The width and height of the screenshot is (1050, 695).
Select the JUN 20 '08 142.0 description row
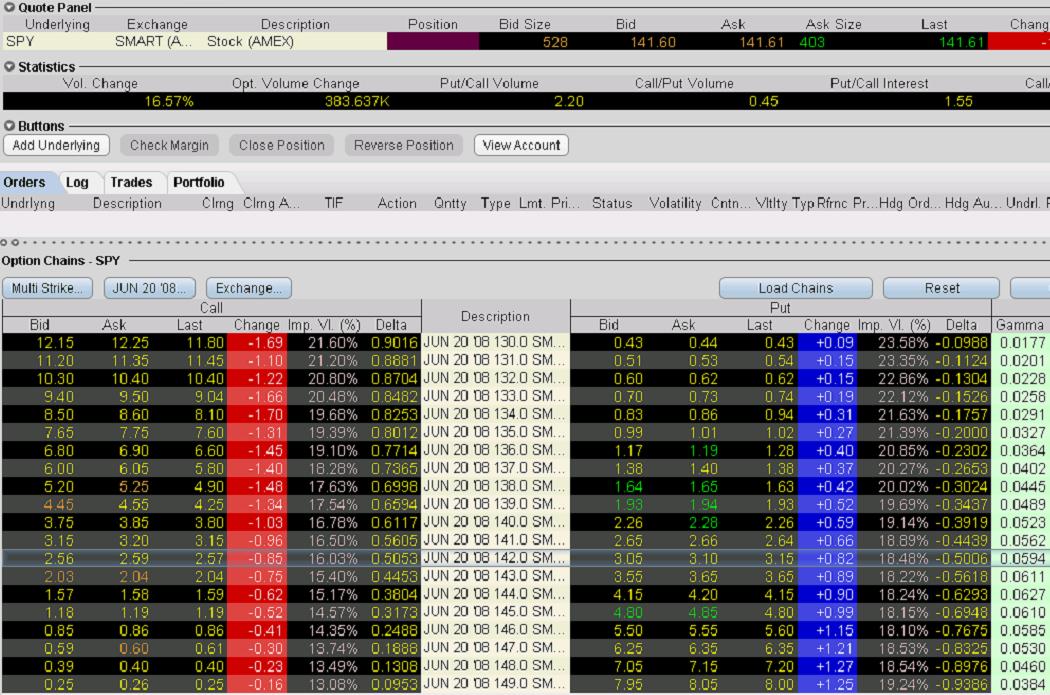[x=495, y=558]
